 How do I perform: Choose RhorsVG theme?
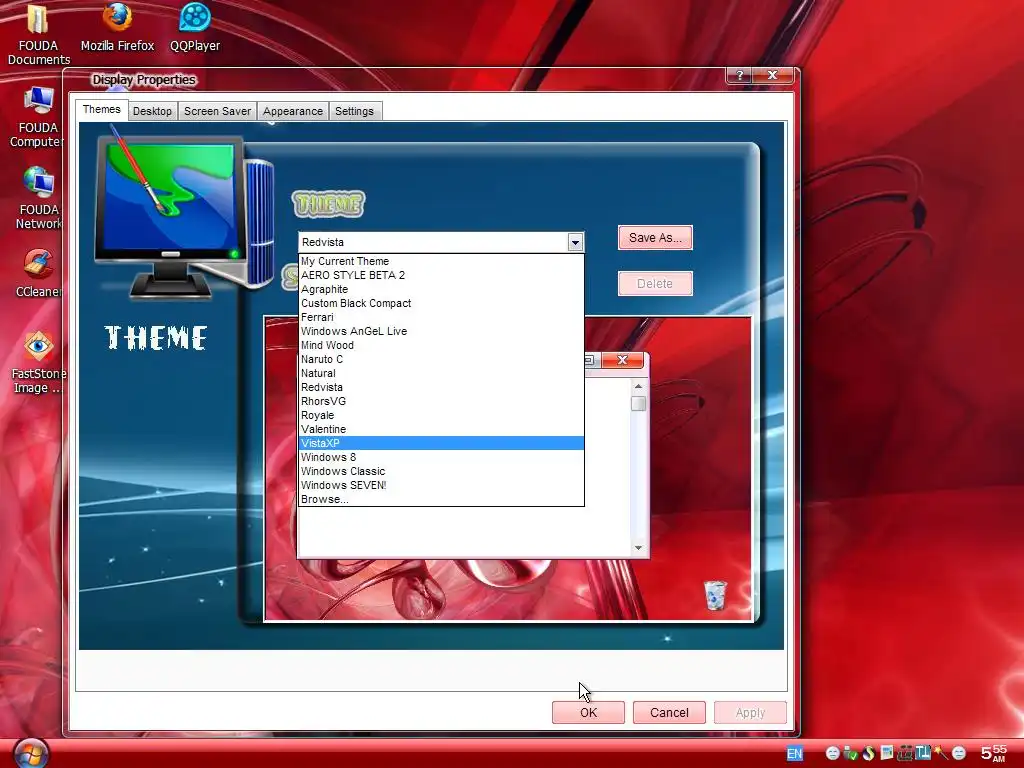pyautogui.click(x=441, y=401)
